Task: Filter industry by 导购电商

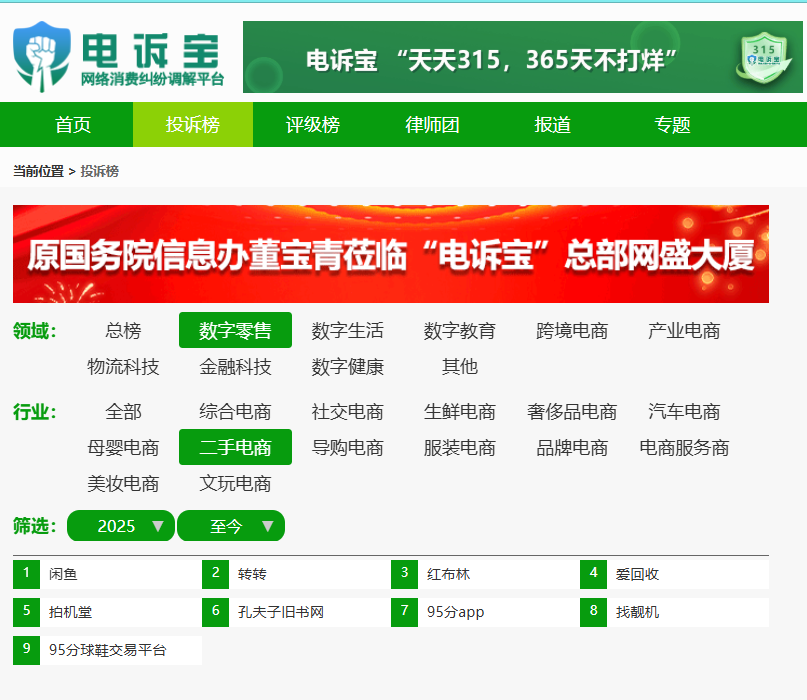Action: click(x=347, y=448)
